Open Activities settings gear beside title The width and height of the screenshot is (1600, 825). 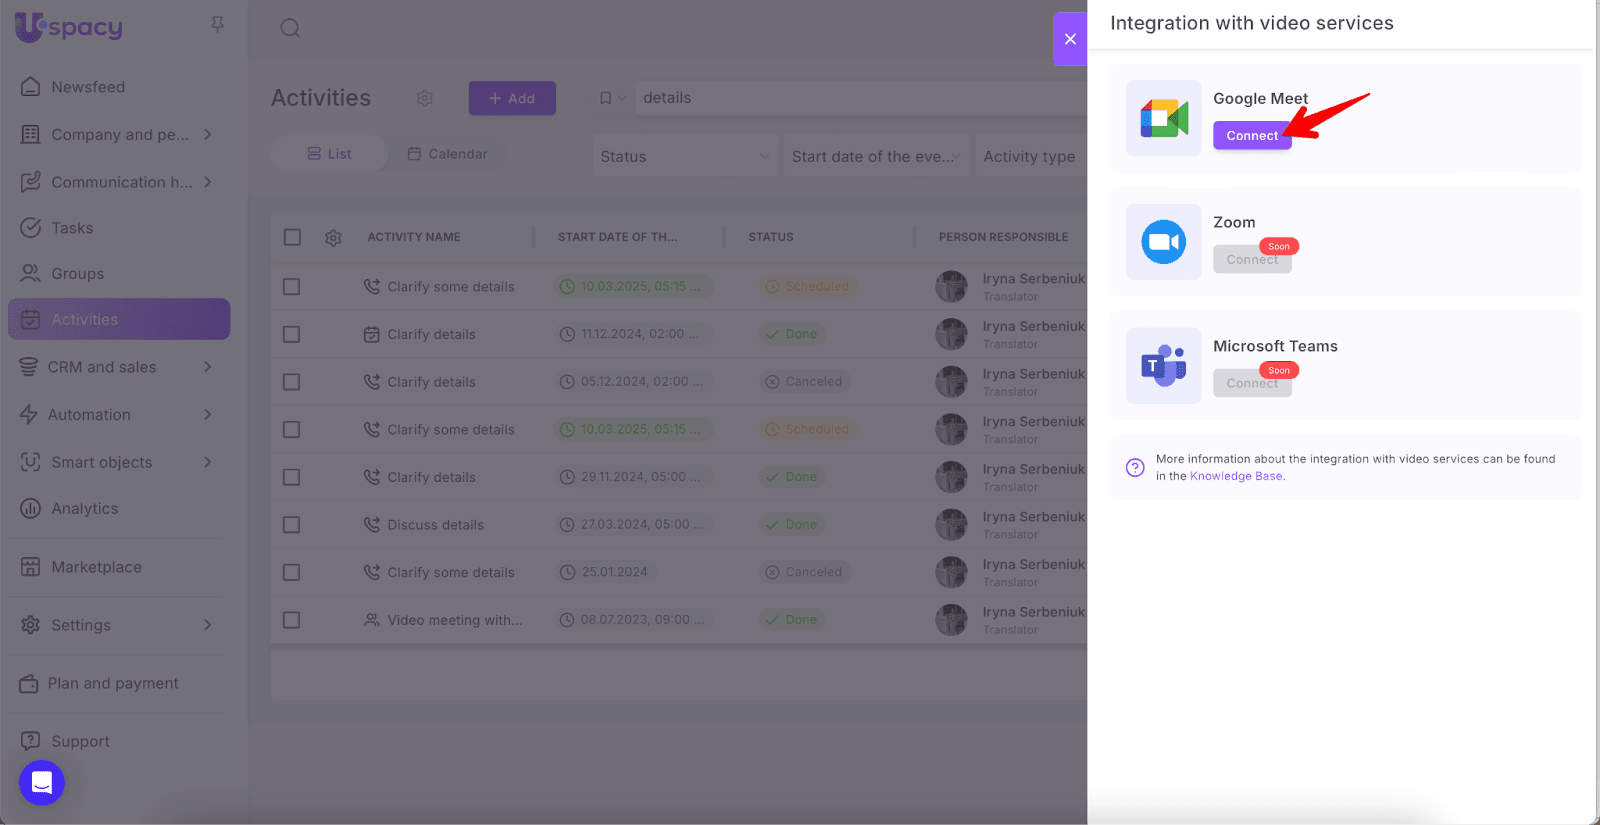coord(425,98)
